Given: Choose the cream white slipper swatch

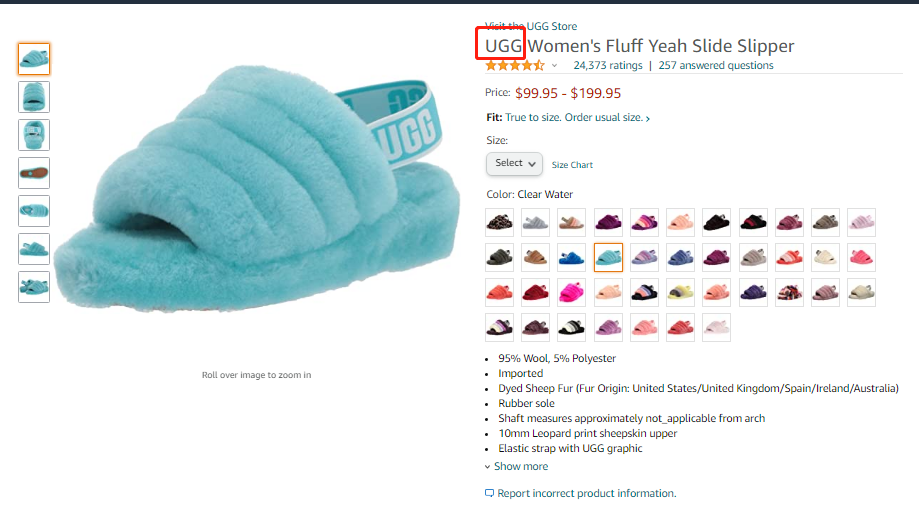Looking at the screenshot, I should pyautogui.click(x=825, y=258).
